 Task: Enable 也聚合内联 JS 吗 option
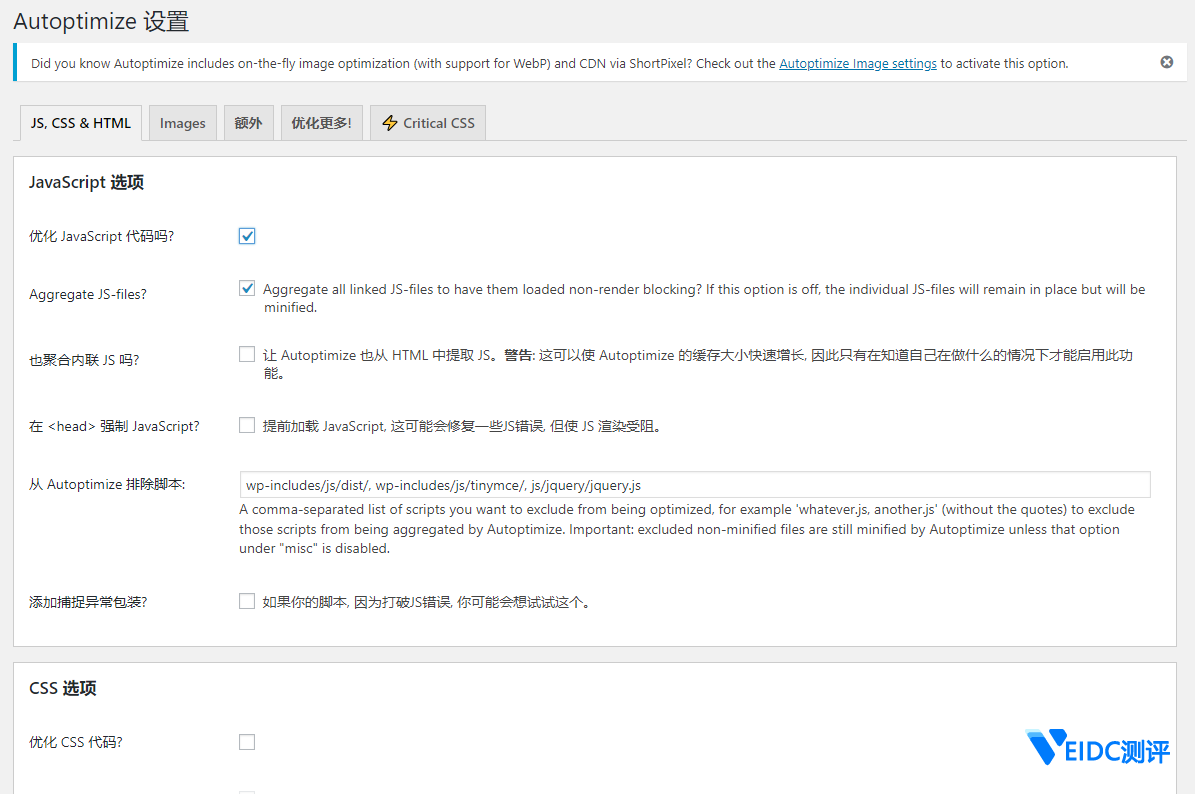pyautogui.click(x=246, y=353)
